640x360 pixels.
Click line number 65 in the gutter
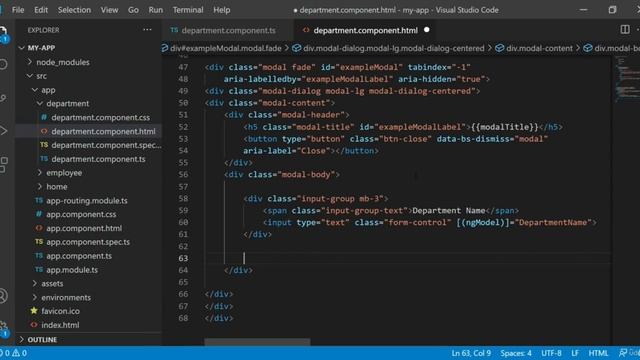(x=183, y=282)
